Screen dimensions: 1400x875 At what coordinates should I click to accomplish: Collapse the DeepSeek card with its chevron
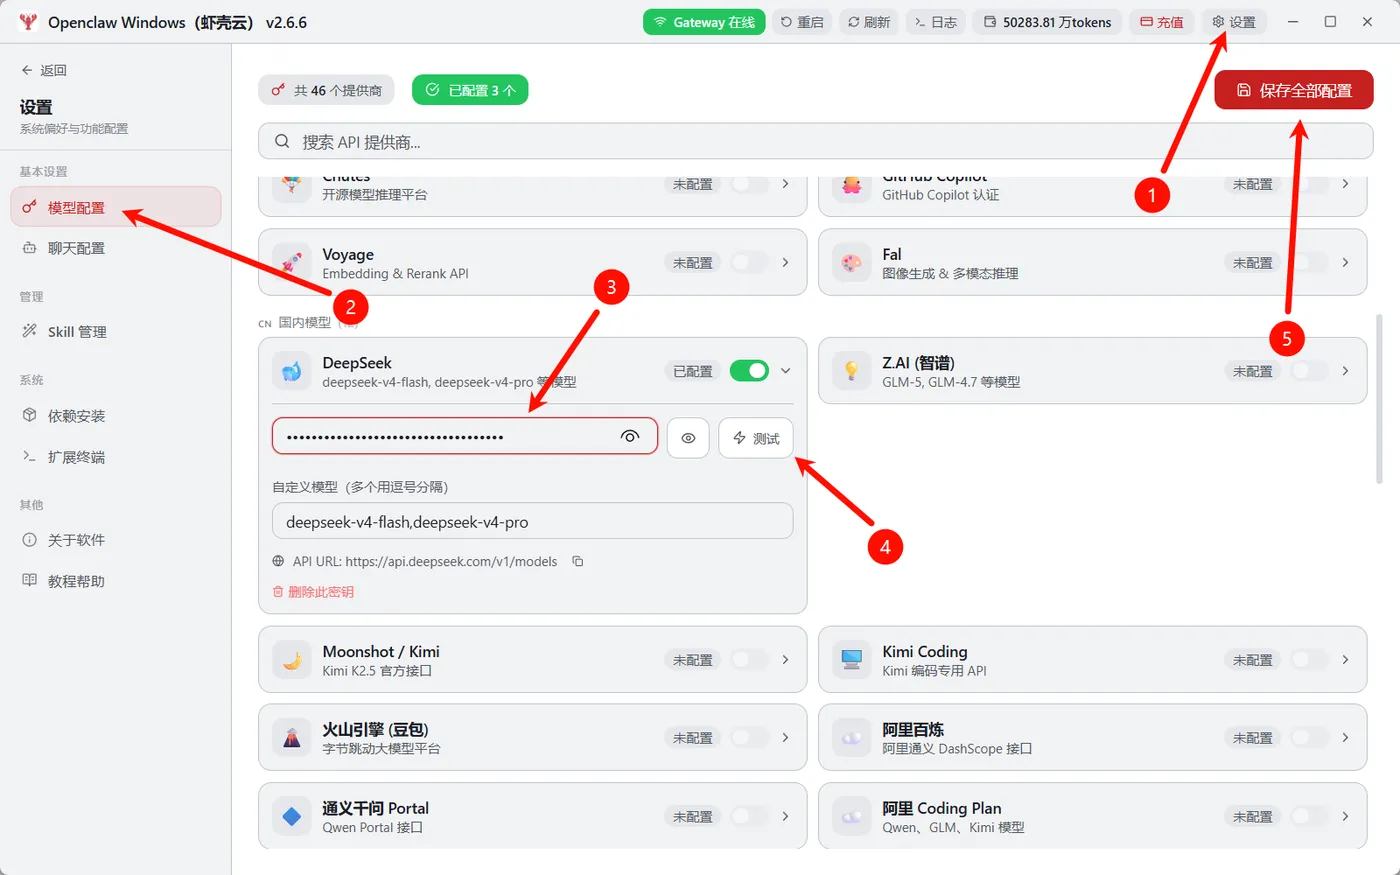786,371
